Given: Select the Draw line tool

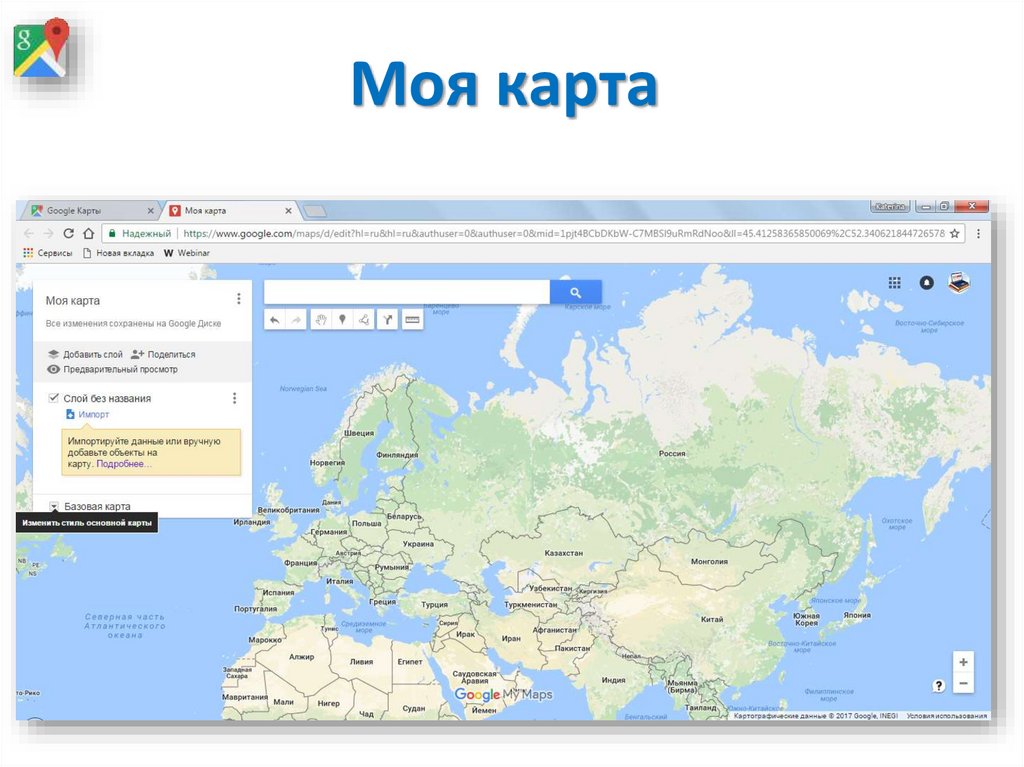Looking at the screenshot, I should tap(364, 319).
